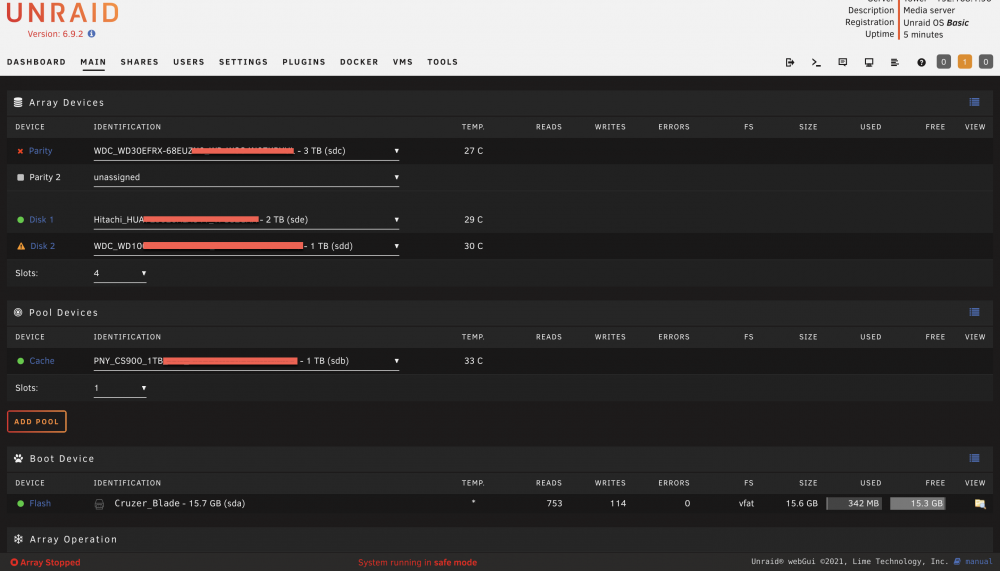Click the green status dot for Cache
Viewport: 1000px width, 571px height.
[20, 360]
